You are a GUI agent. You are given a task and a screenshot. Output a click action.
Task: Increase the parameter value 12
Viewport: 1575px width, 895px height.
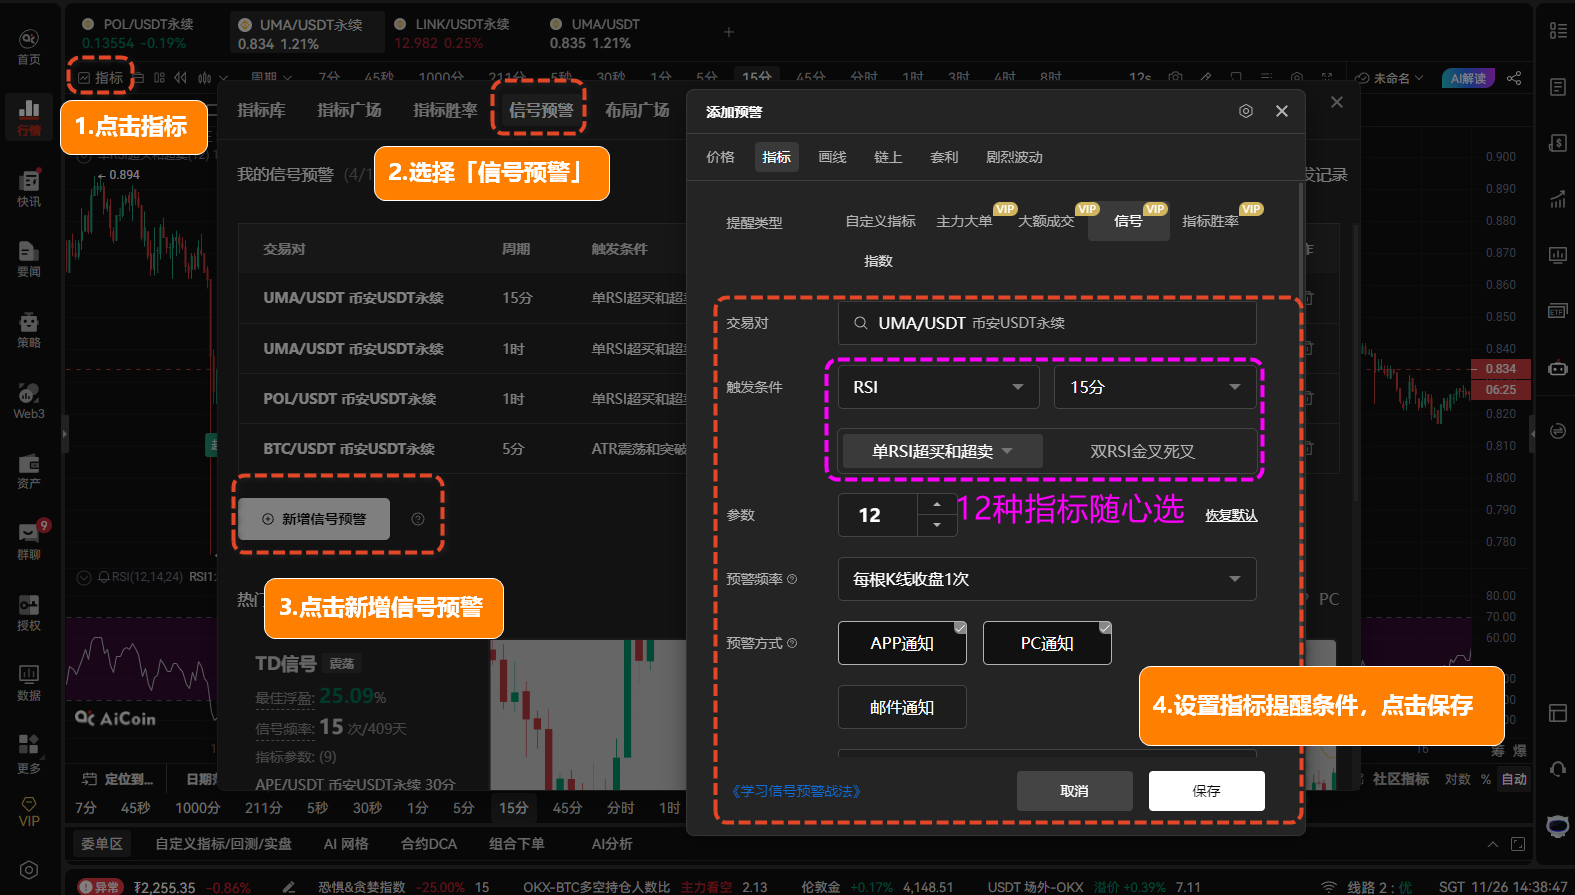point(936,504)
